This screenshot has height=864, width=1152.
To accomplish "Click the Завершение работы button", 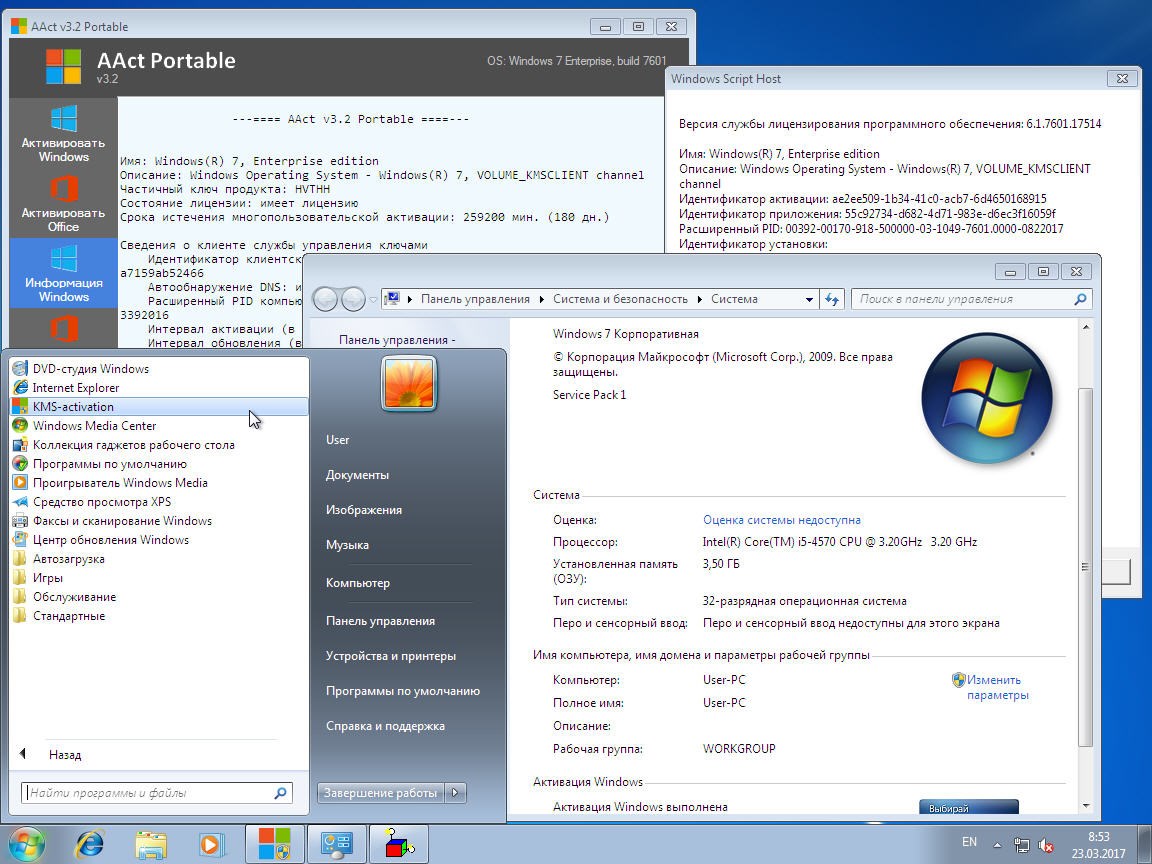I will tap(381, 793).
